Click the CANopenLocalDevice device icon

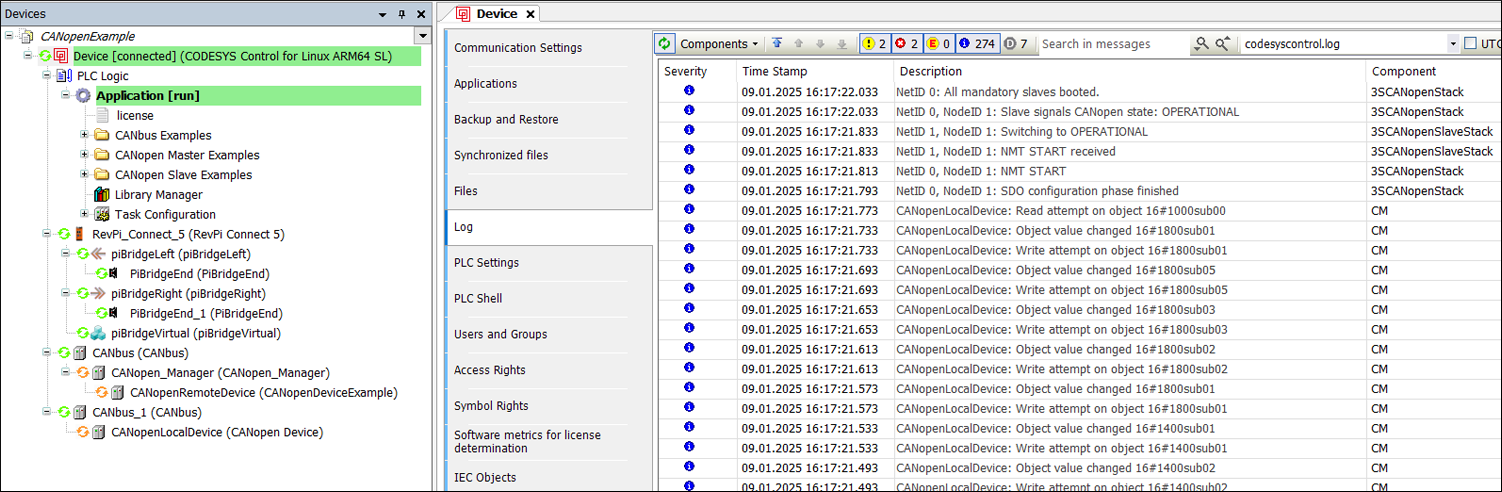click(99, 432)
